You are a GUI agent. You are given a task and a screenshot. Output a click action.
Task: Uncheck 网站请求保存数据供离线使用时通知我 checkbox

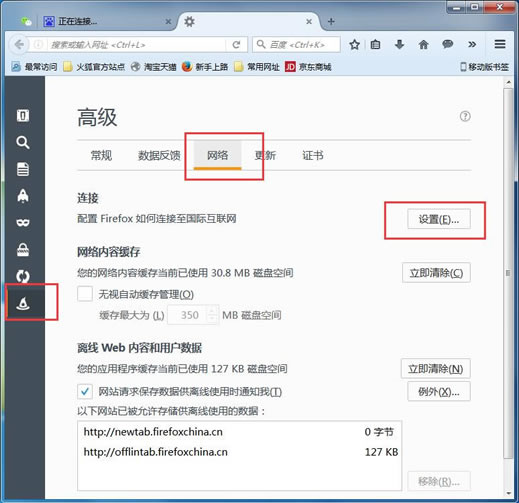pyautogui.click(x=85, y=391)
